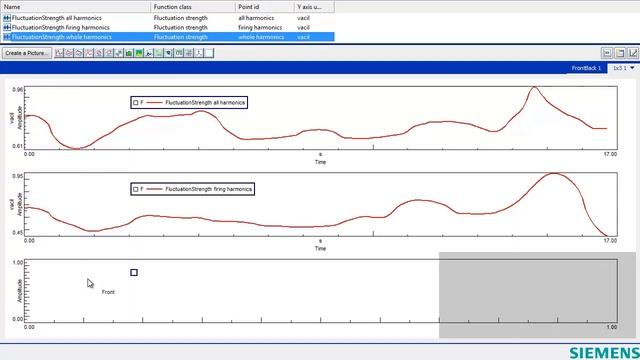Click icon of FluctuationStrength whole harmonics row

pos(7,37)
